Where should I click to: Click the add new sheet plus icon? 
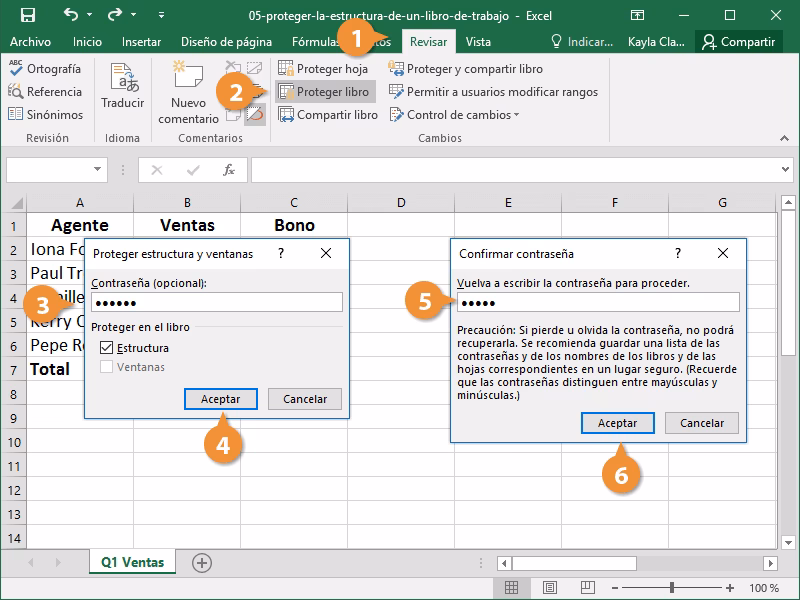pos(202,563)
